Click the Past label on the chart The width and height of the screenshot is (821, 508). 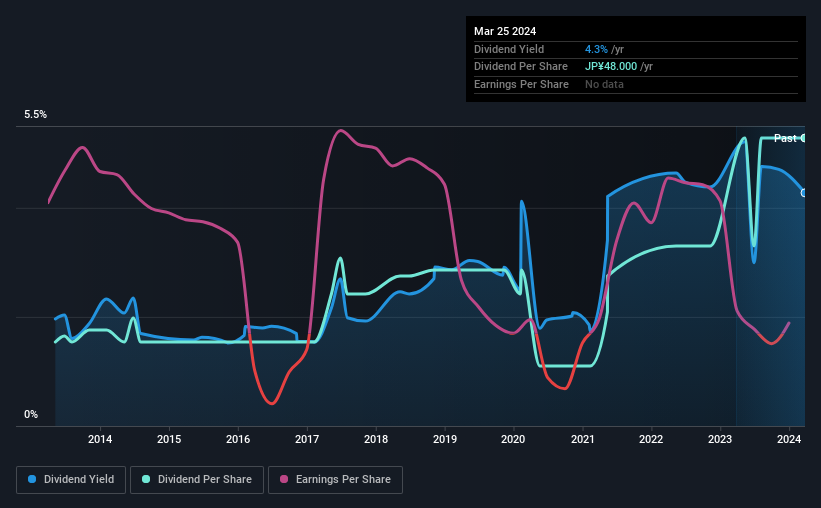(x=785, y=138)
